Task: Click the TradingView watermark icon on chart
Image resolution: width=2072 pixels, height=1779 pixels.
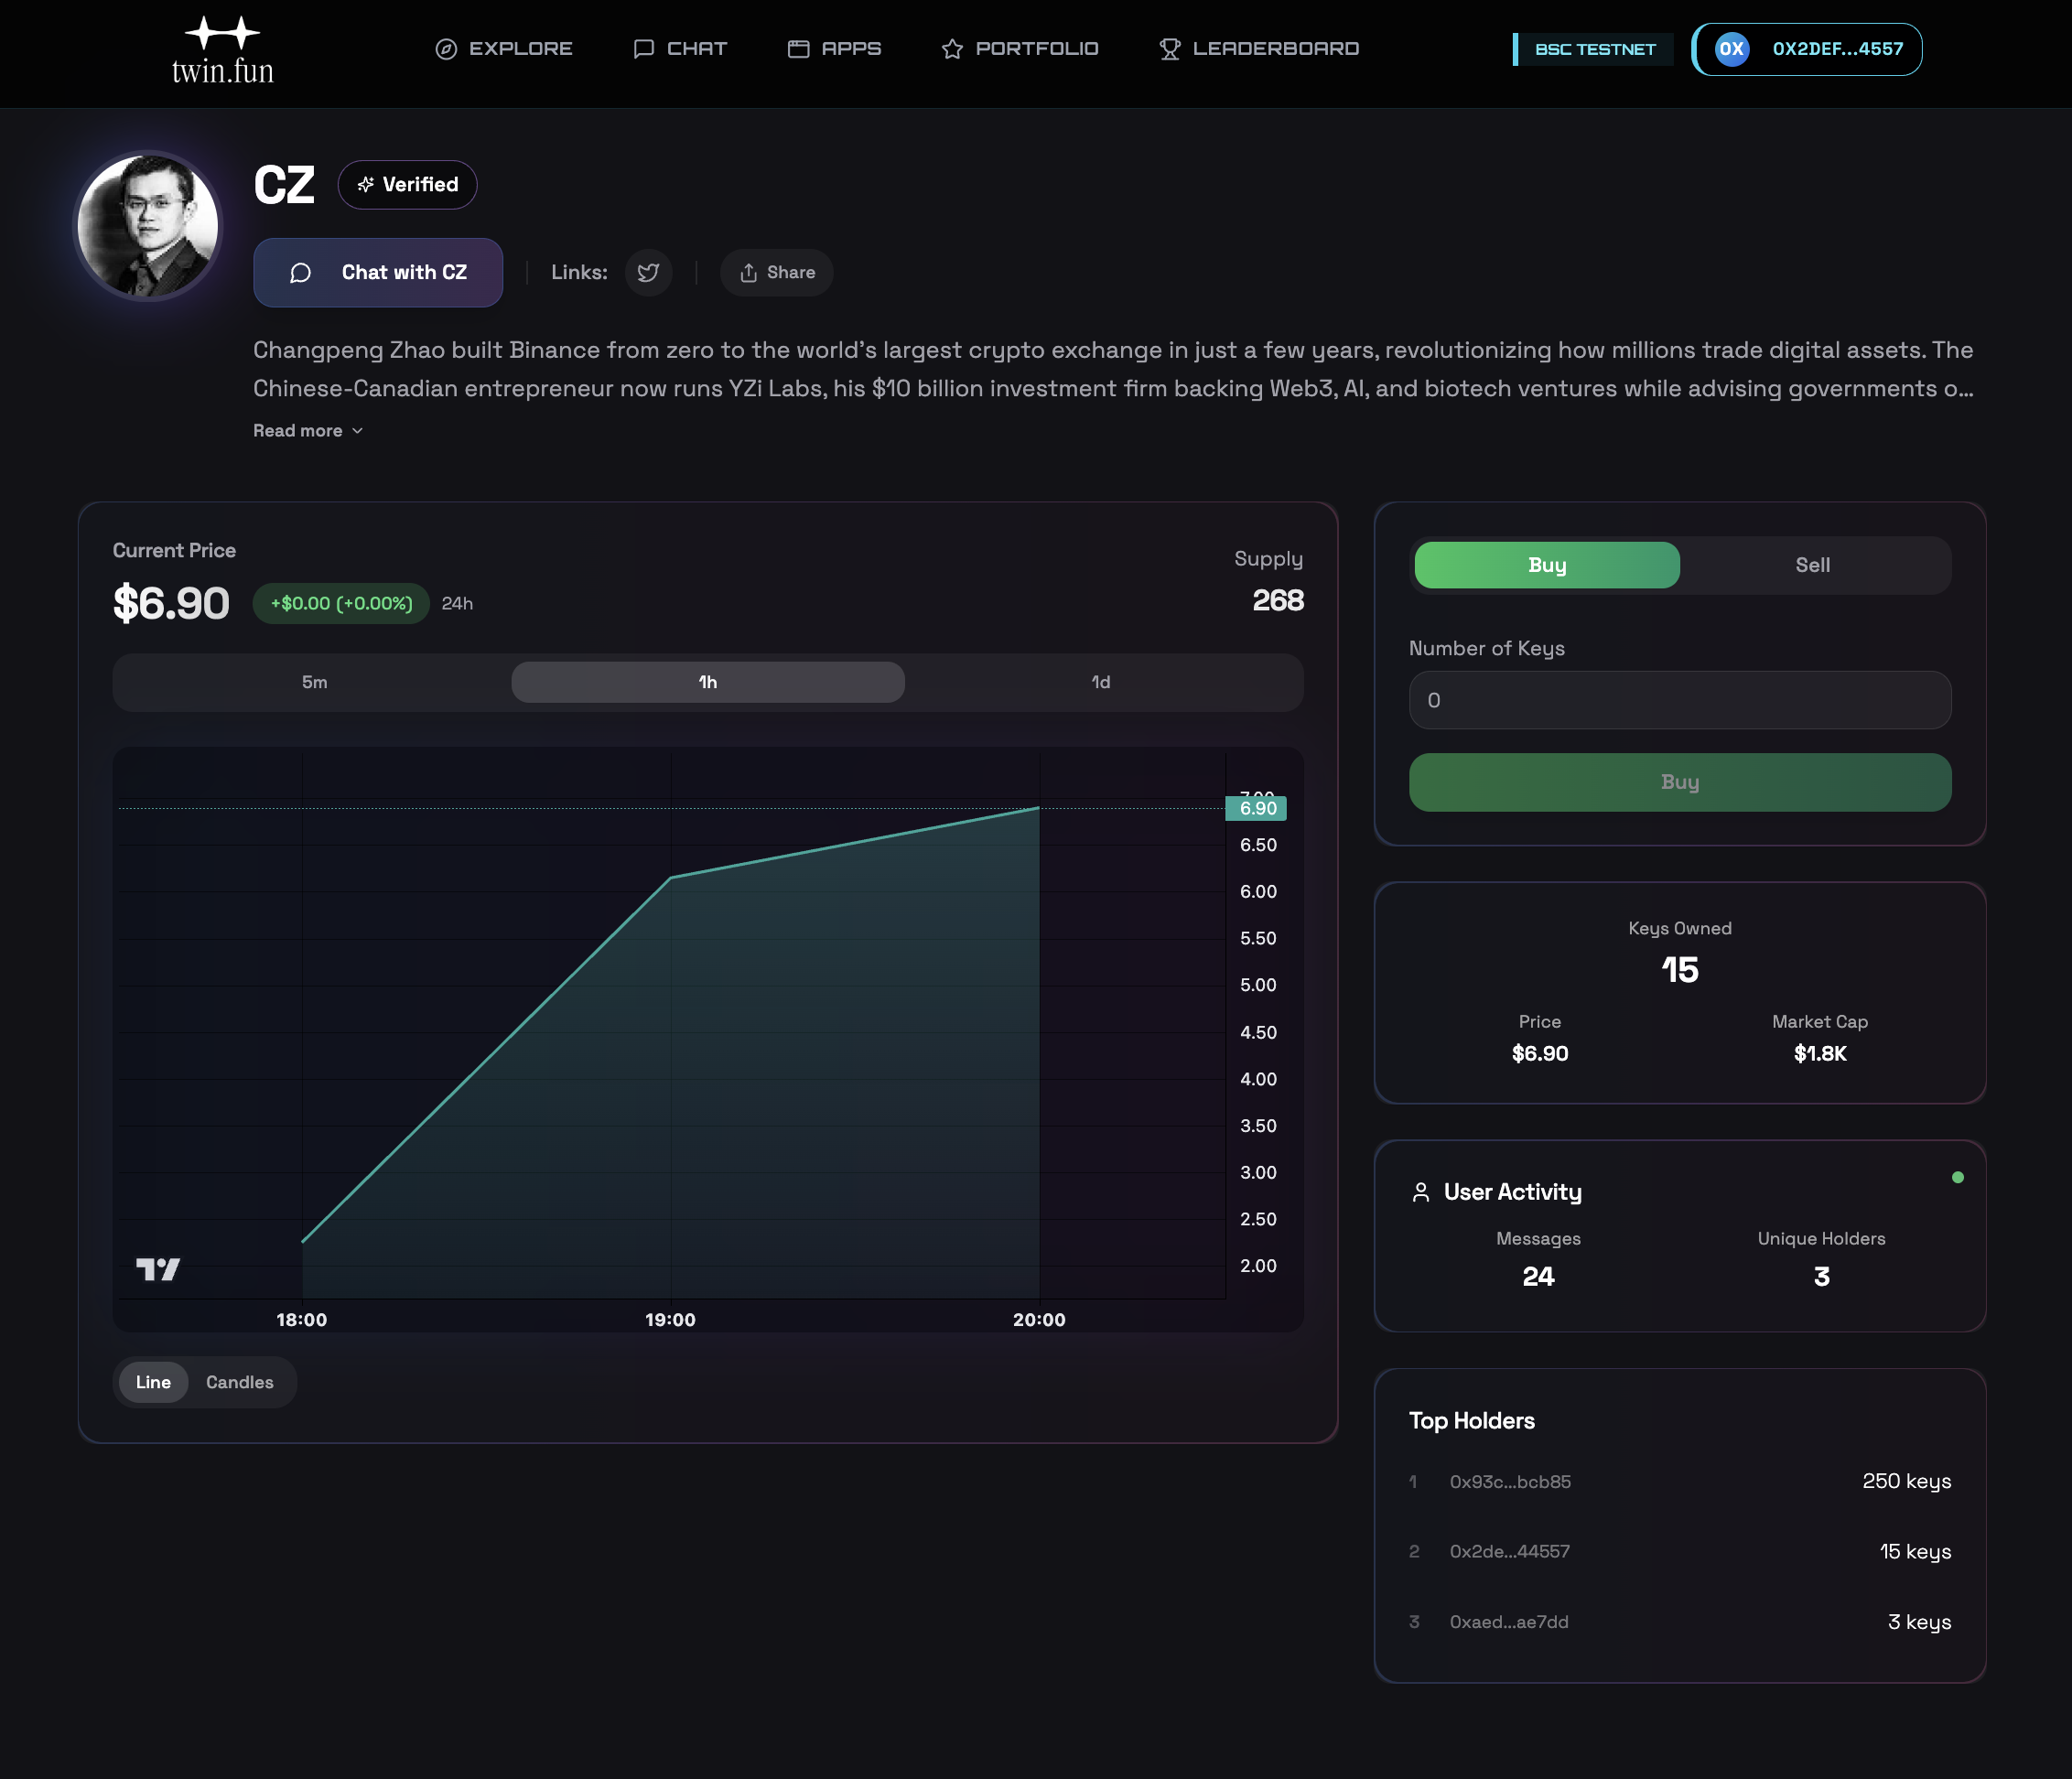Action: (158, 1269)
